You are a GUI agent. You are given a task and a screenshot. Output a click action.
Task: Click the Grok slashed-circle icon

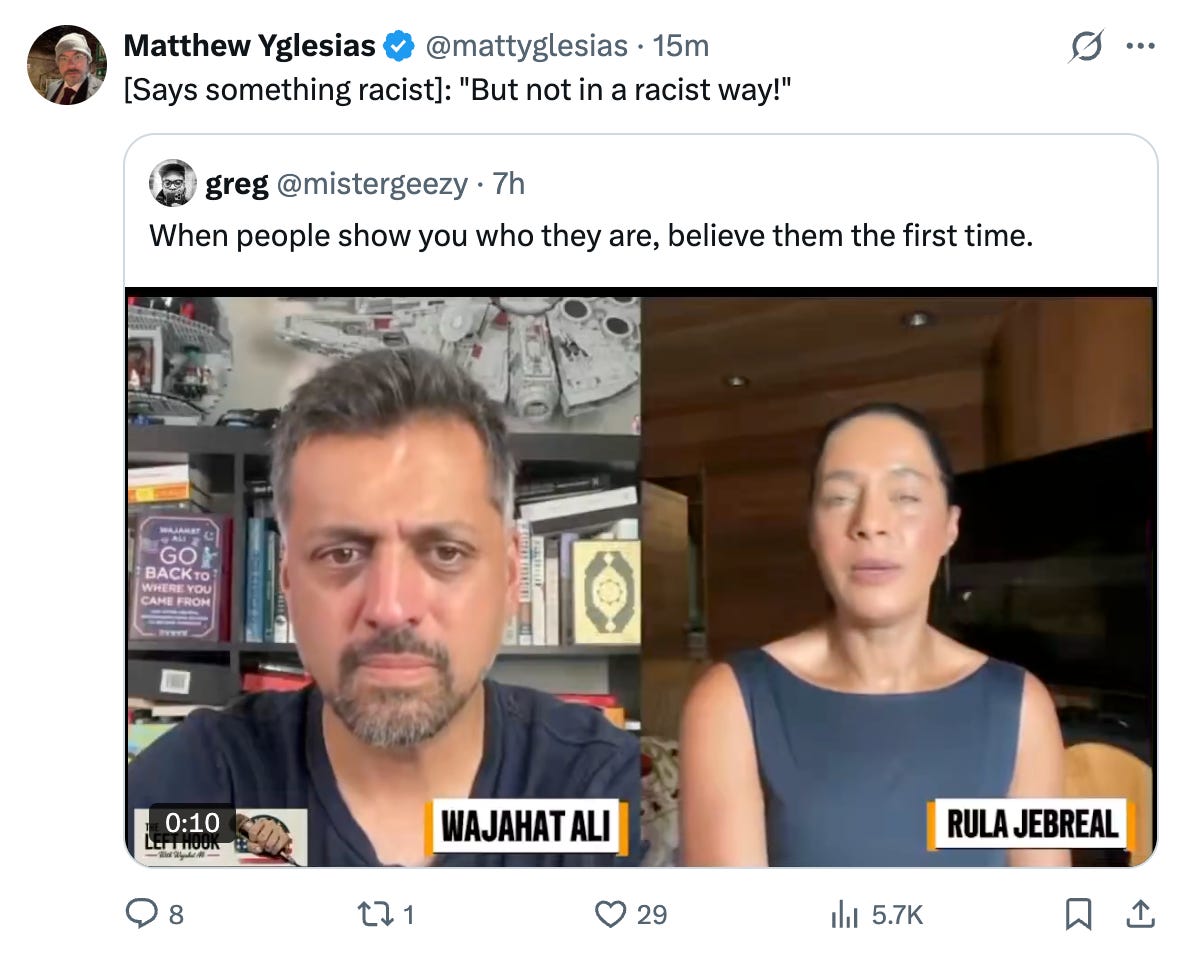[x=1086, y=46]
